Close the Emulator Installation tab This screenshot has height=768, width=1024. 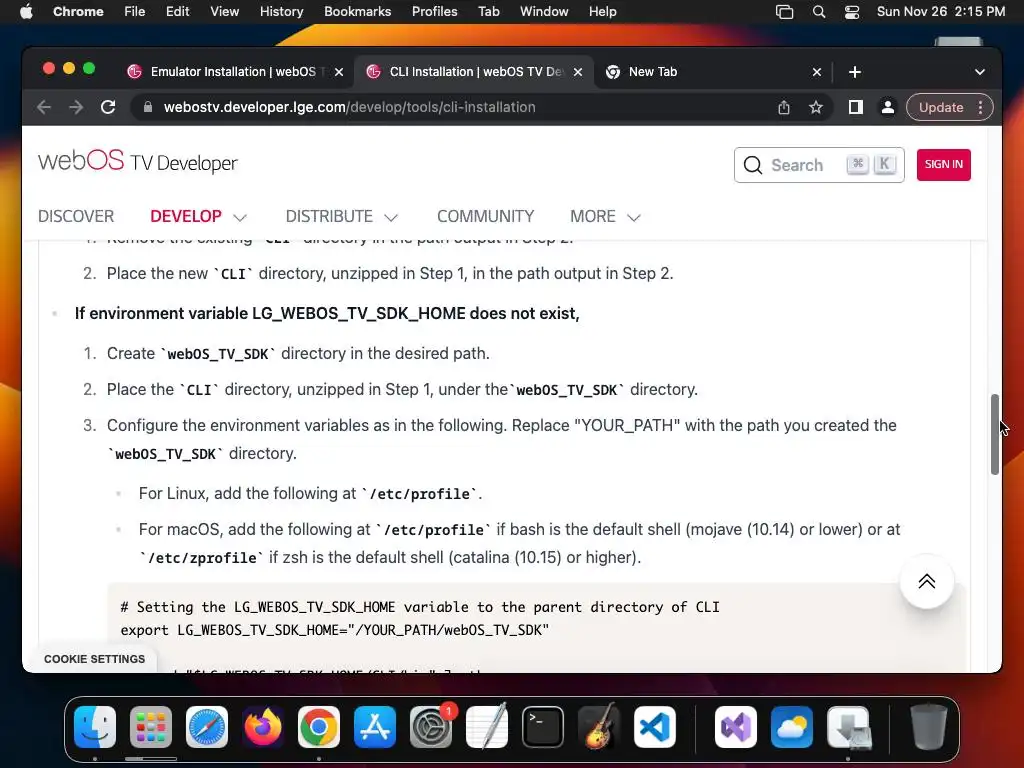pos(339,72)
